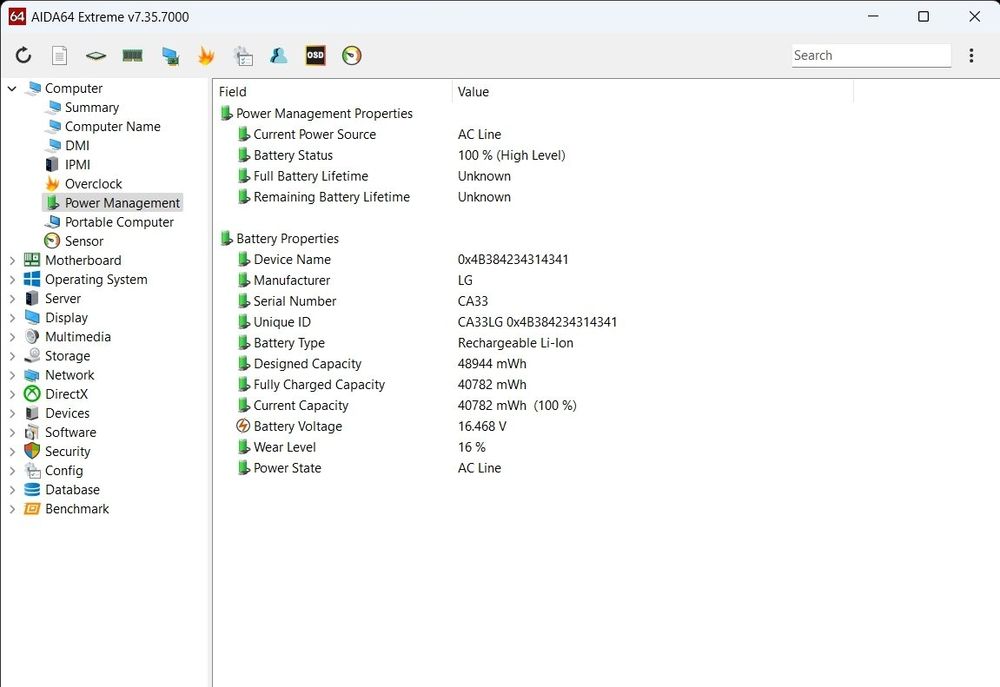
Task: Click the memory module toolbar icon
Action: pos(133,55)
